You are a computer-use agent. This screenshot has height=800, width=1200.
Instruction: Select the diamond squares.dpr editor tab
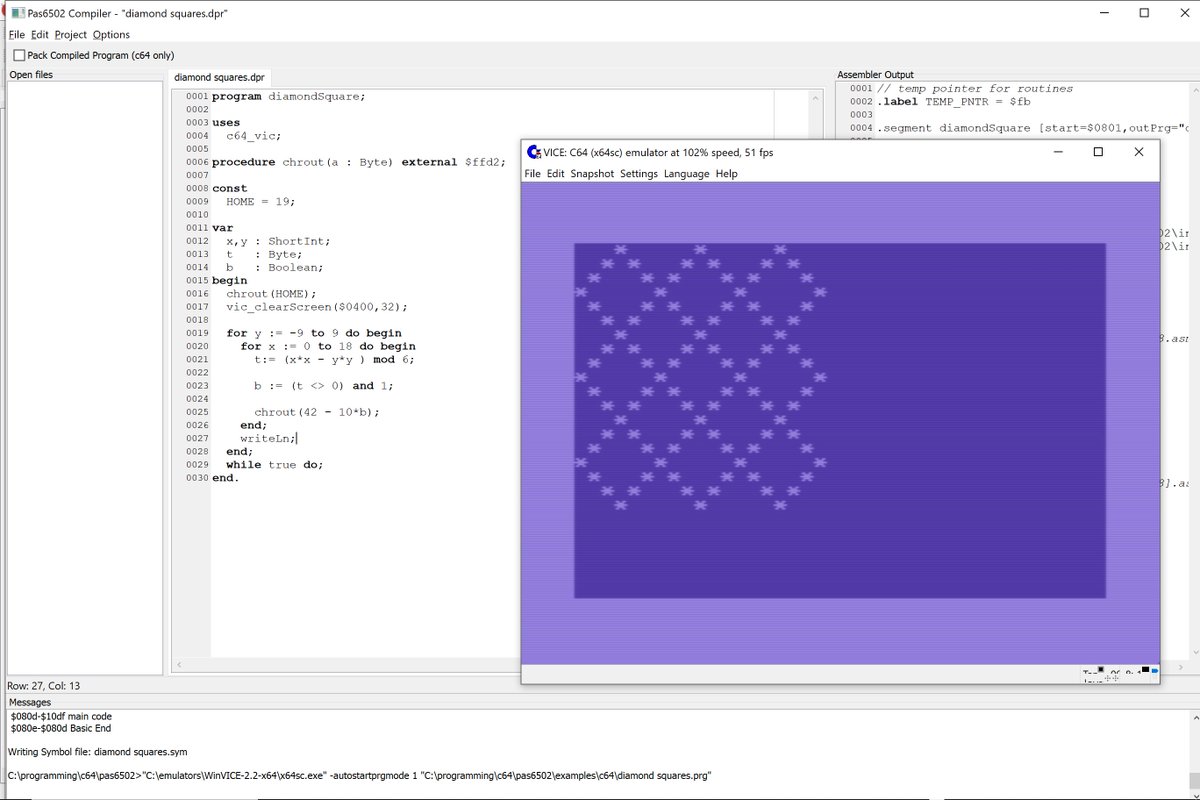coord(219,76)
